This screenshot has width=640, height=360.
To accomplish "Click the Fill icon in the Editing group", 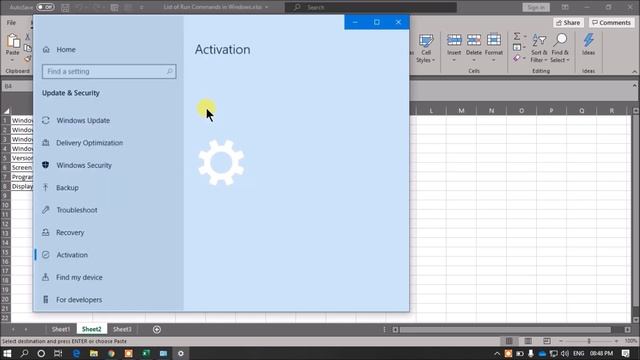I will click(x=517, y=47).
